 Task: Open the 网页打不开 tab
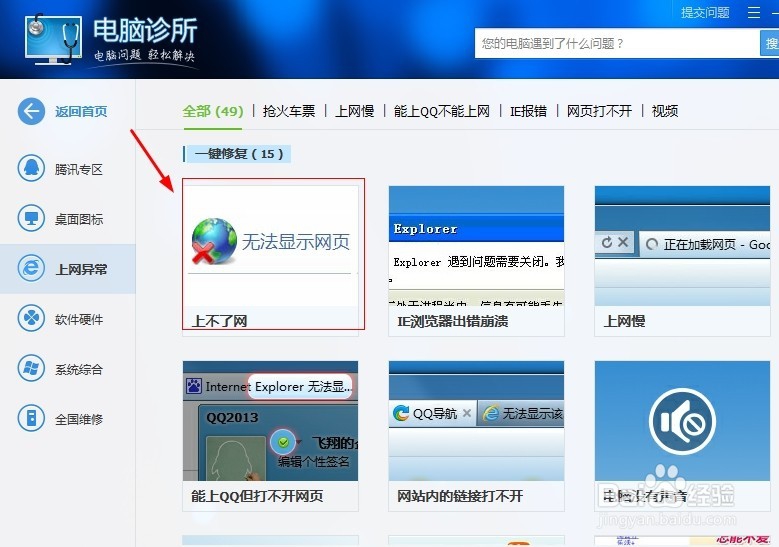tap(599, 111)
